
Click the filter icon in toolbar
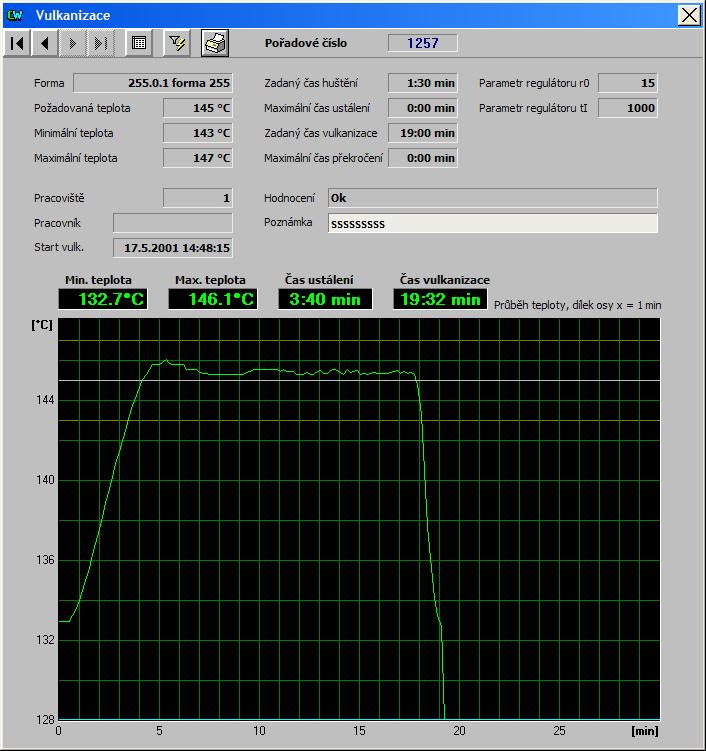point(177,43)
